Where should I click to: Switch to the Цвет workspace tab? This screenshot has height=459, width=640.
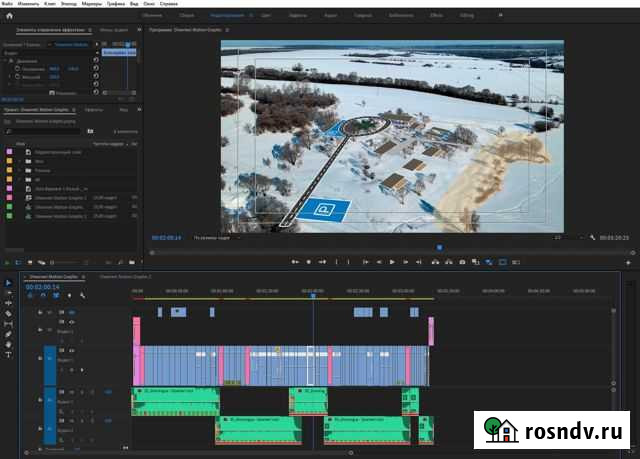click(x=265, y=17)
